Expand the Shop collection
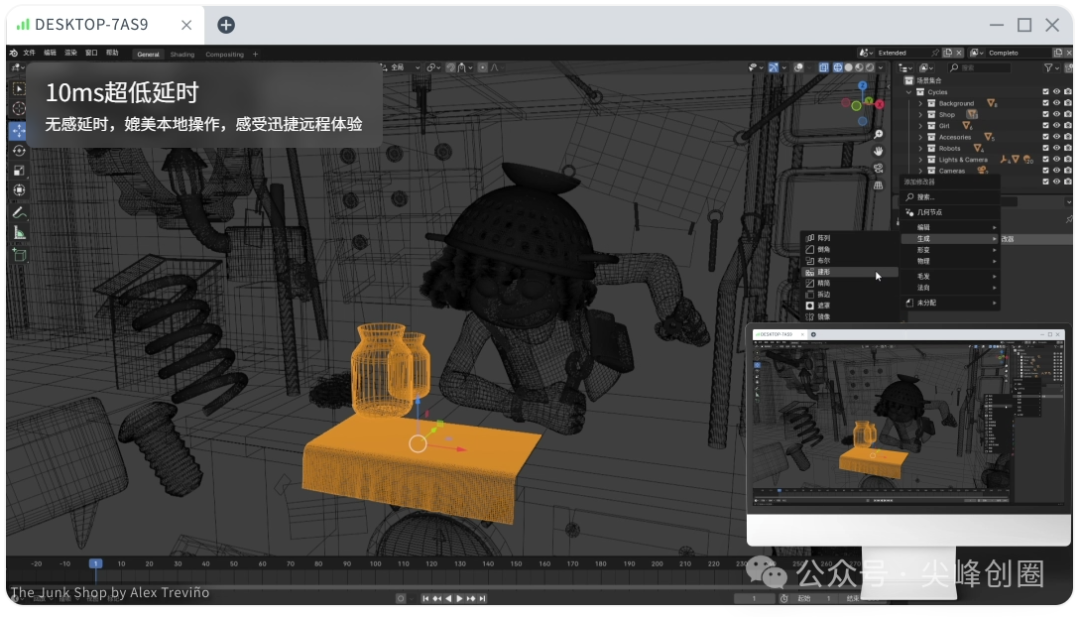Screen dimensions: 1080x617 click(921, 114)
